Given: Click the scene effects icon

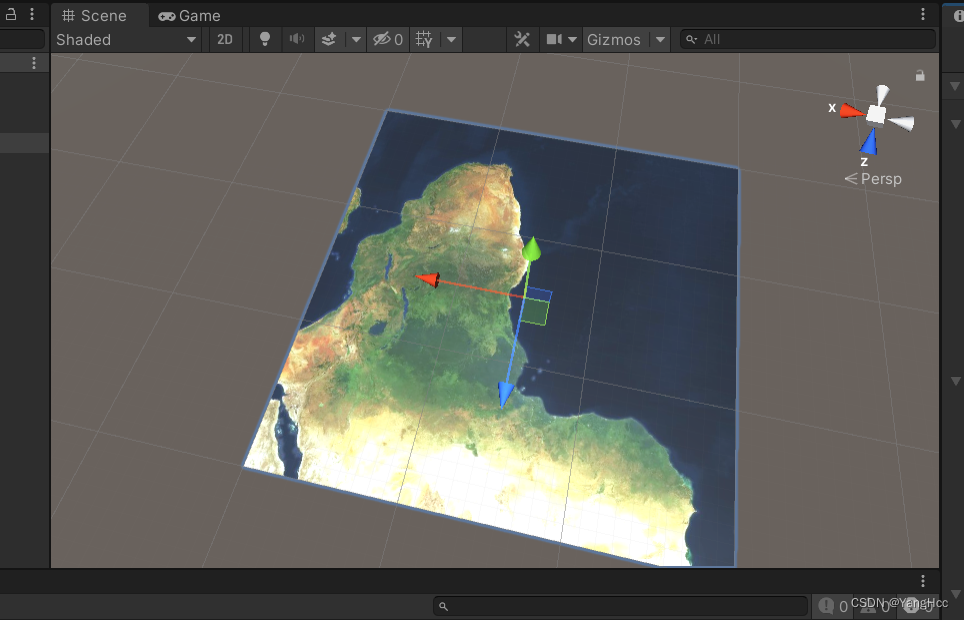Looking at the screenshot, I should pyautogui.click(x=328, y=39).
